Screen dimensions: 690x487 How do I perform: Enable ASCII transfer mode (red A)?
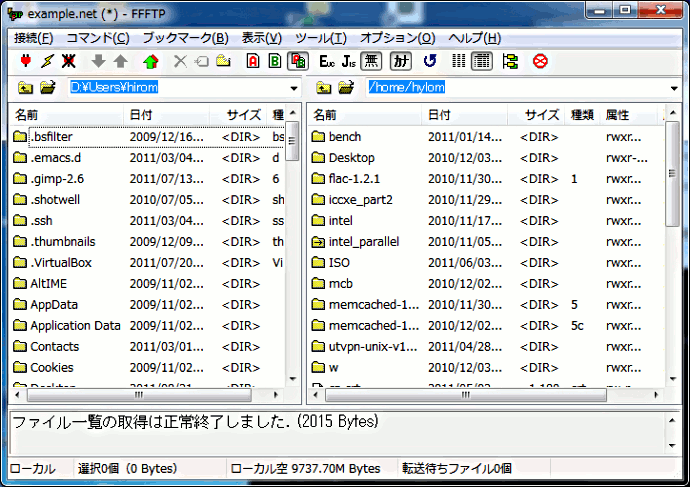(252, 62)
